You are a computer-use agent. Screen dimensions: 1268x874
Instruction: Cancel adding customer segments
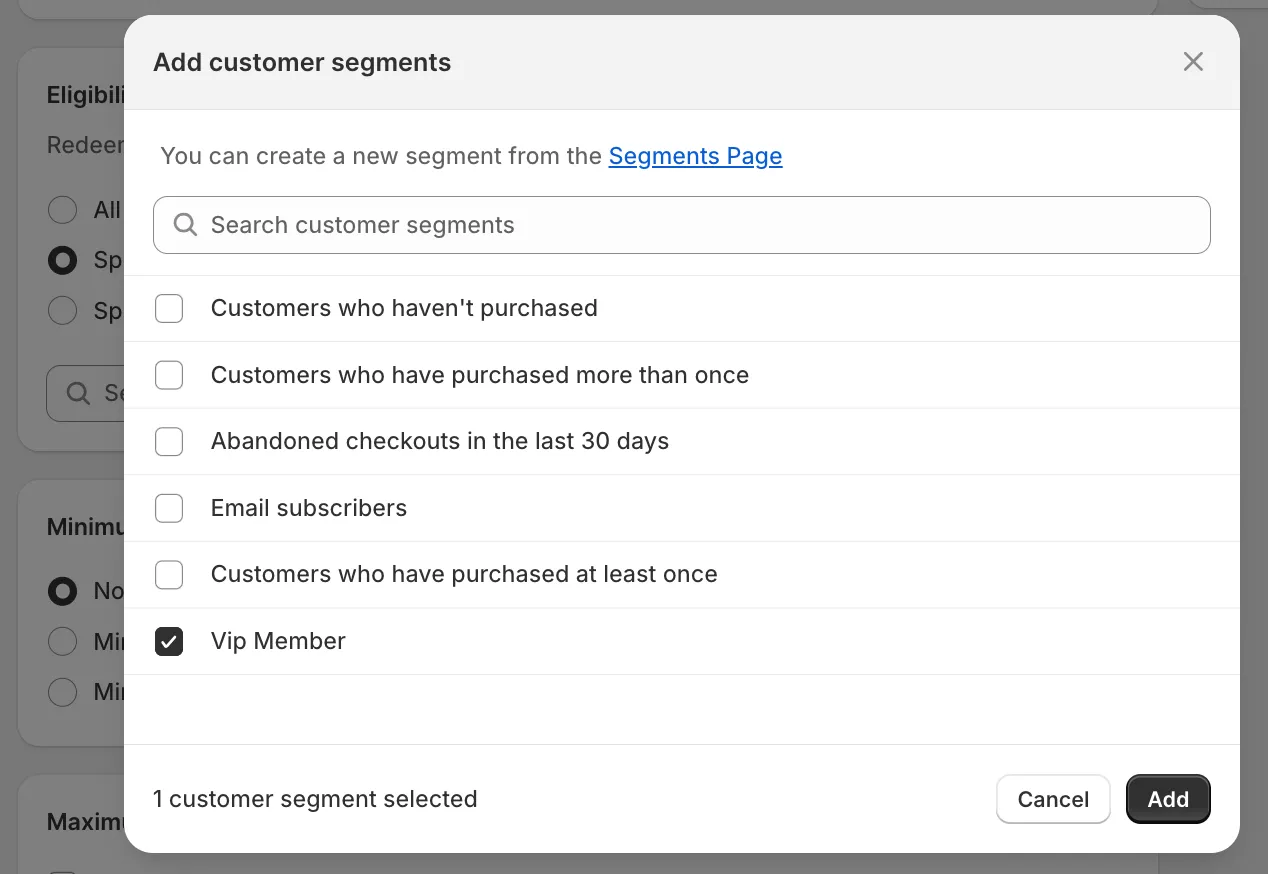click(x=1052, y=799)
